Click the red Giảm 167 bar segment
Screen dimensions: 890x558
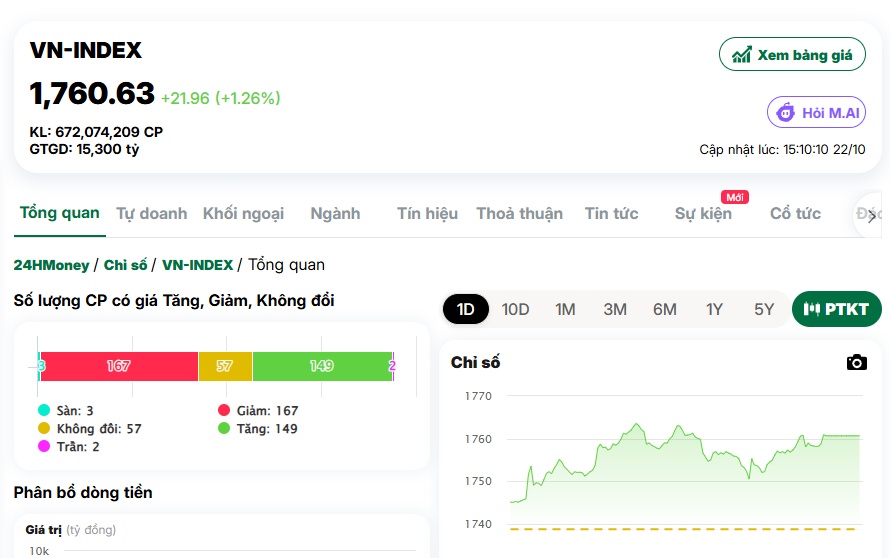click(119, 366)
